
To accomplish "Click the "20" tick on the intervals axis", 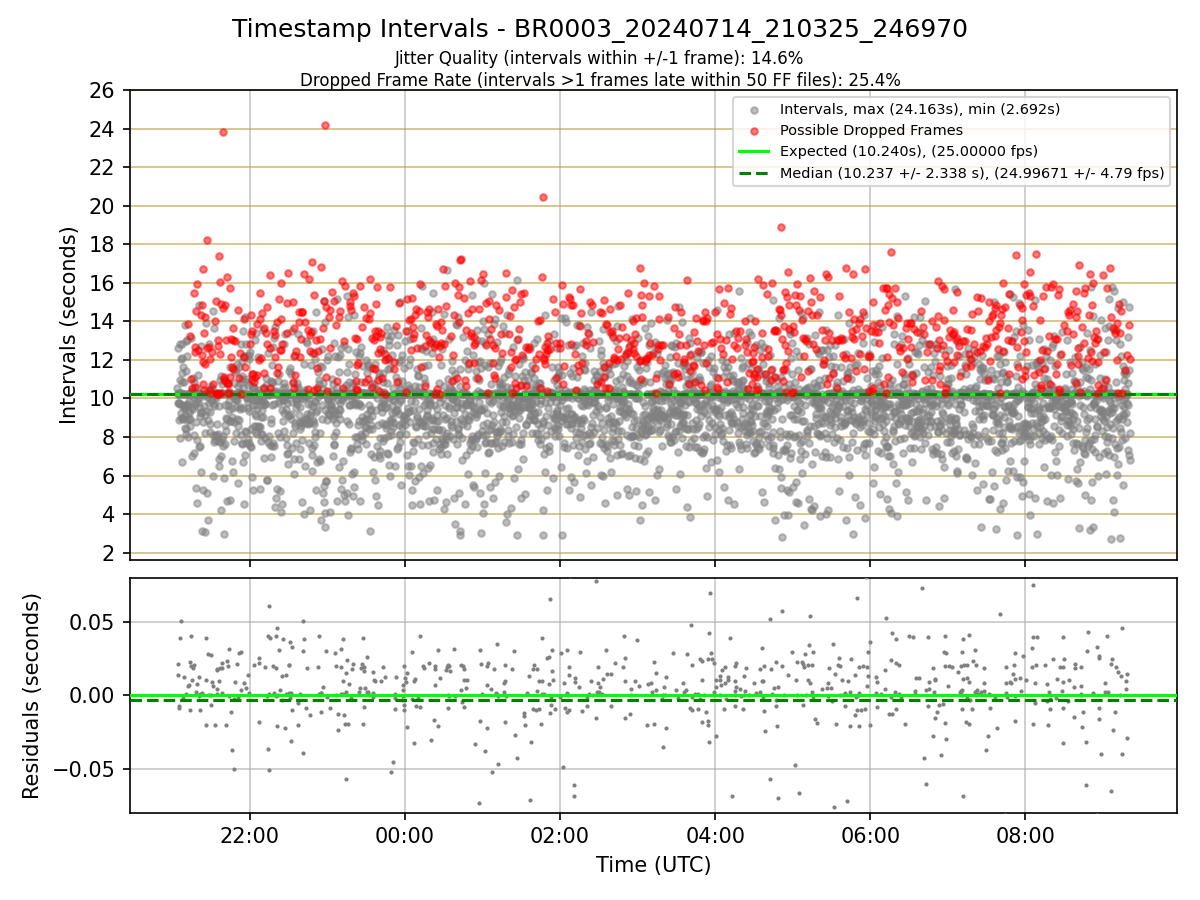I will (102, 207).
